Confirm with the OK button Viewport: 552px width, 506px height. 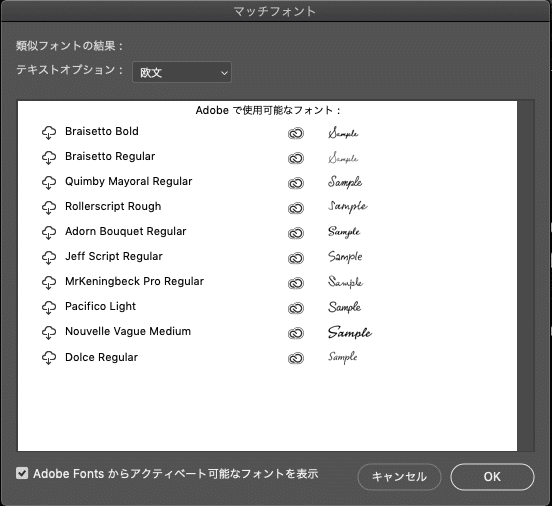[x=492, y=477]
